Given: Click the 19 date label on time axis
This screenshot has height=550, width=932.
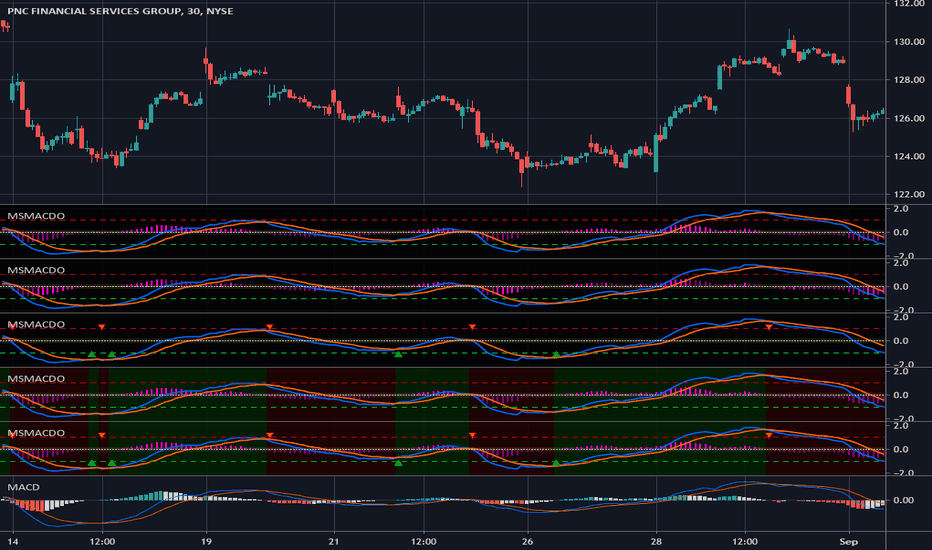Looking at the screenshot, I should [x=206, y=542].
